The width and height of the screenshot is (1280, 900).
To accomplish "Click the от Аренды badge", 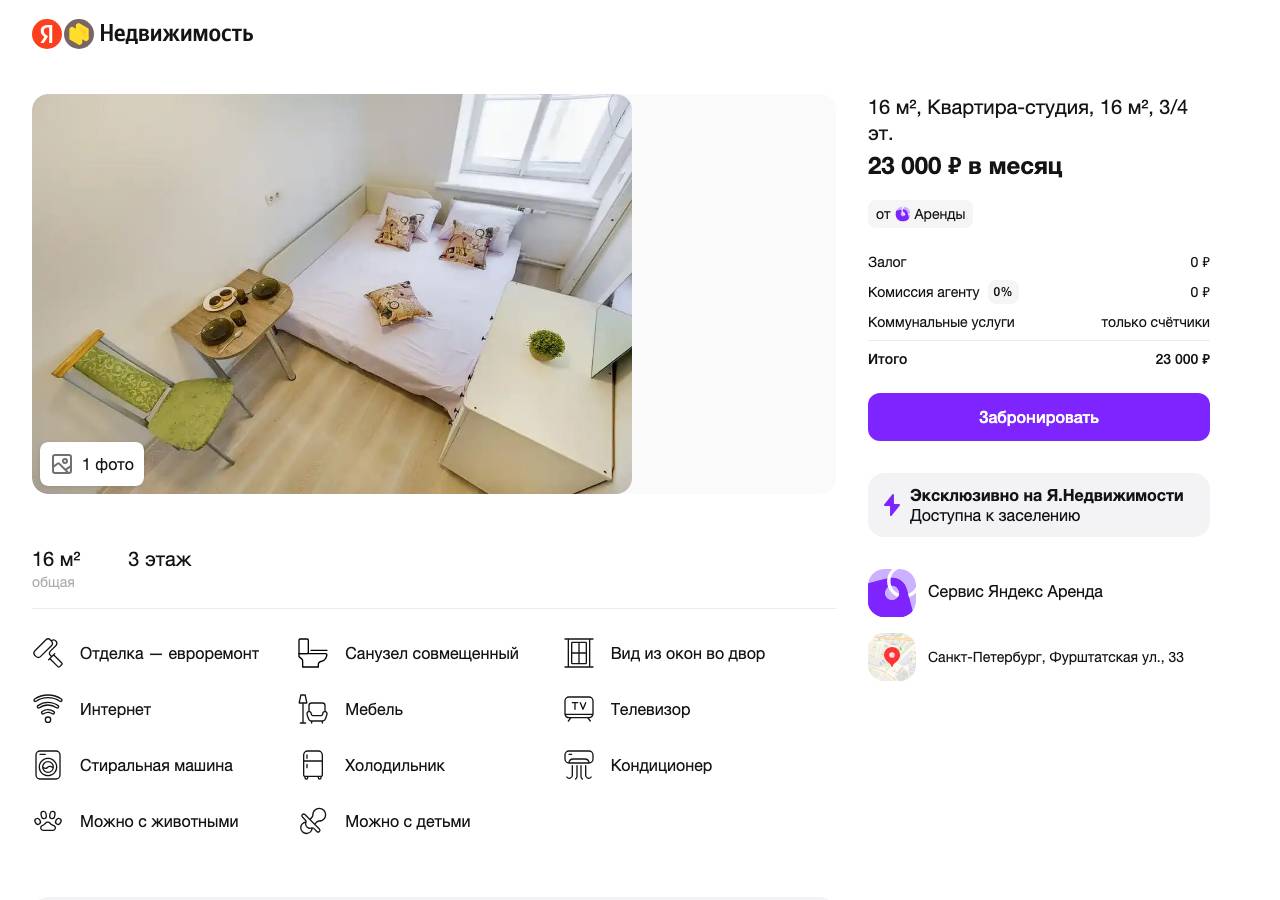I will tap(920, 214).
